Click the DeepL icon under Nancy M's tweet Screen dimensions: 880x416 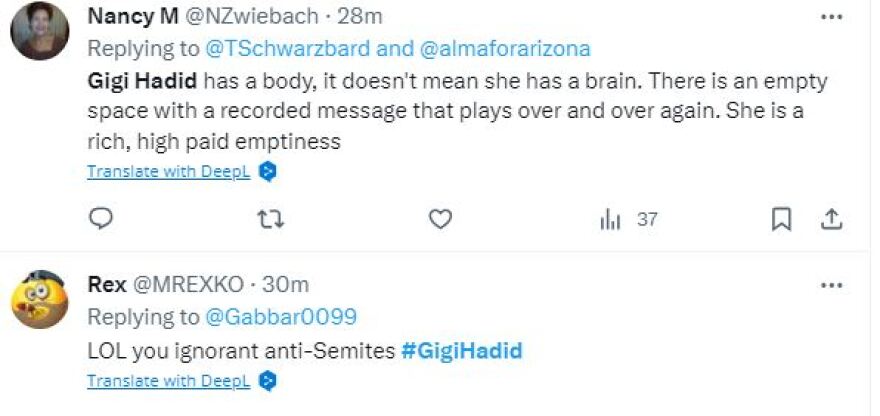[x=267, y=171]
